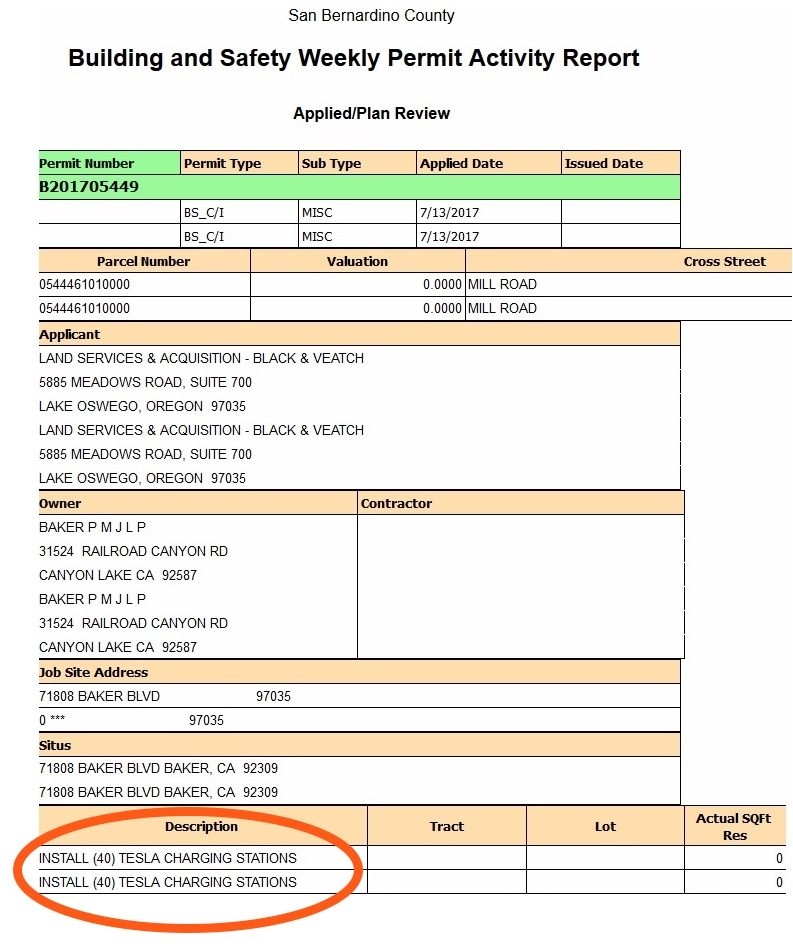The image size is (793, 947).
Task: Click the permit number B201705449
Action: tap(89, 187)
